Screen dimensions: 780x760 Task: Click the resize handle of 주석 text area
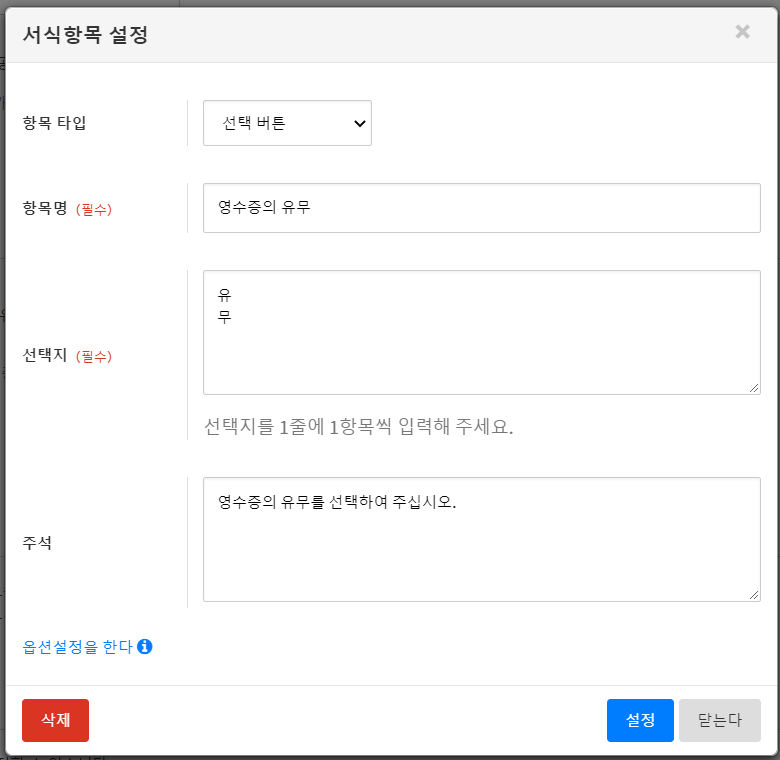point(754,595)
